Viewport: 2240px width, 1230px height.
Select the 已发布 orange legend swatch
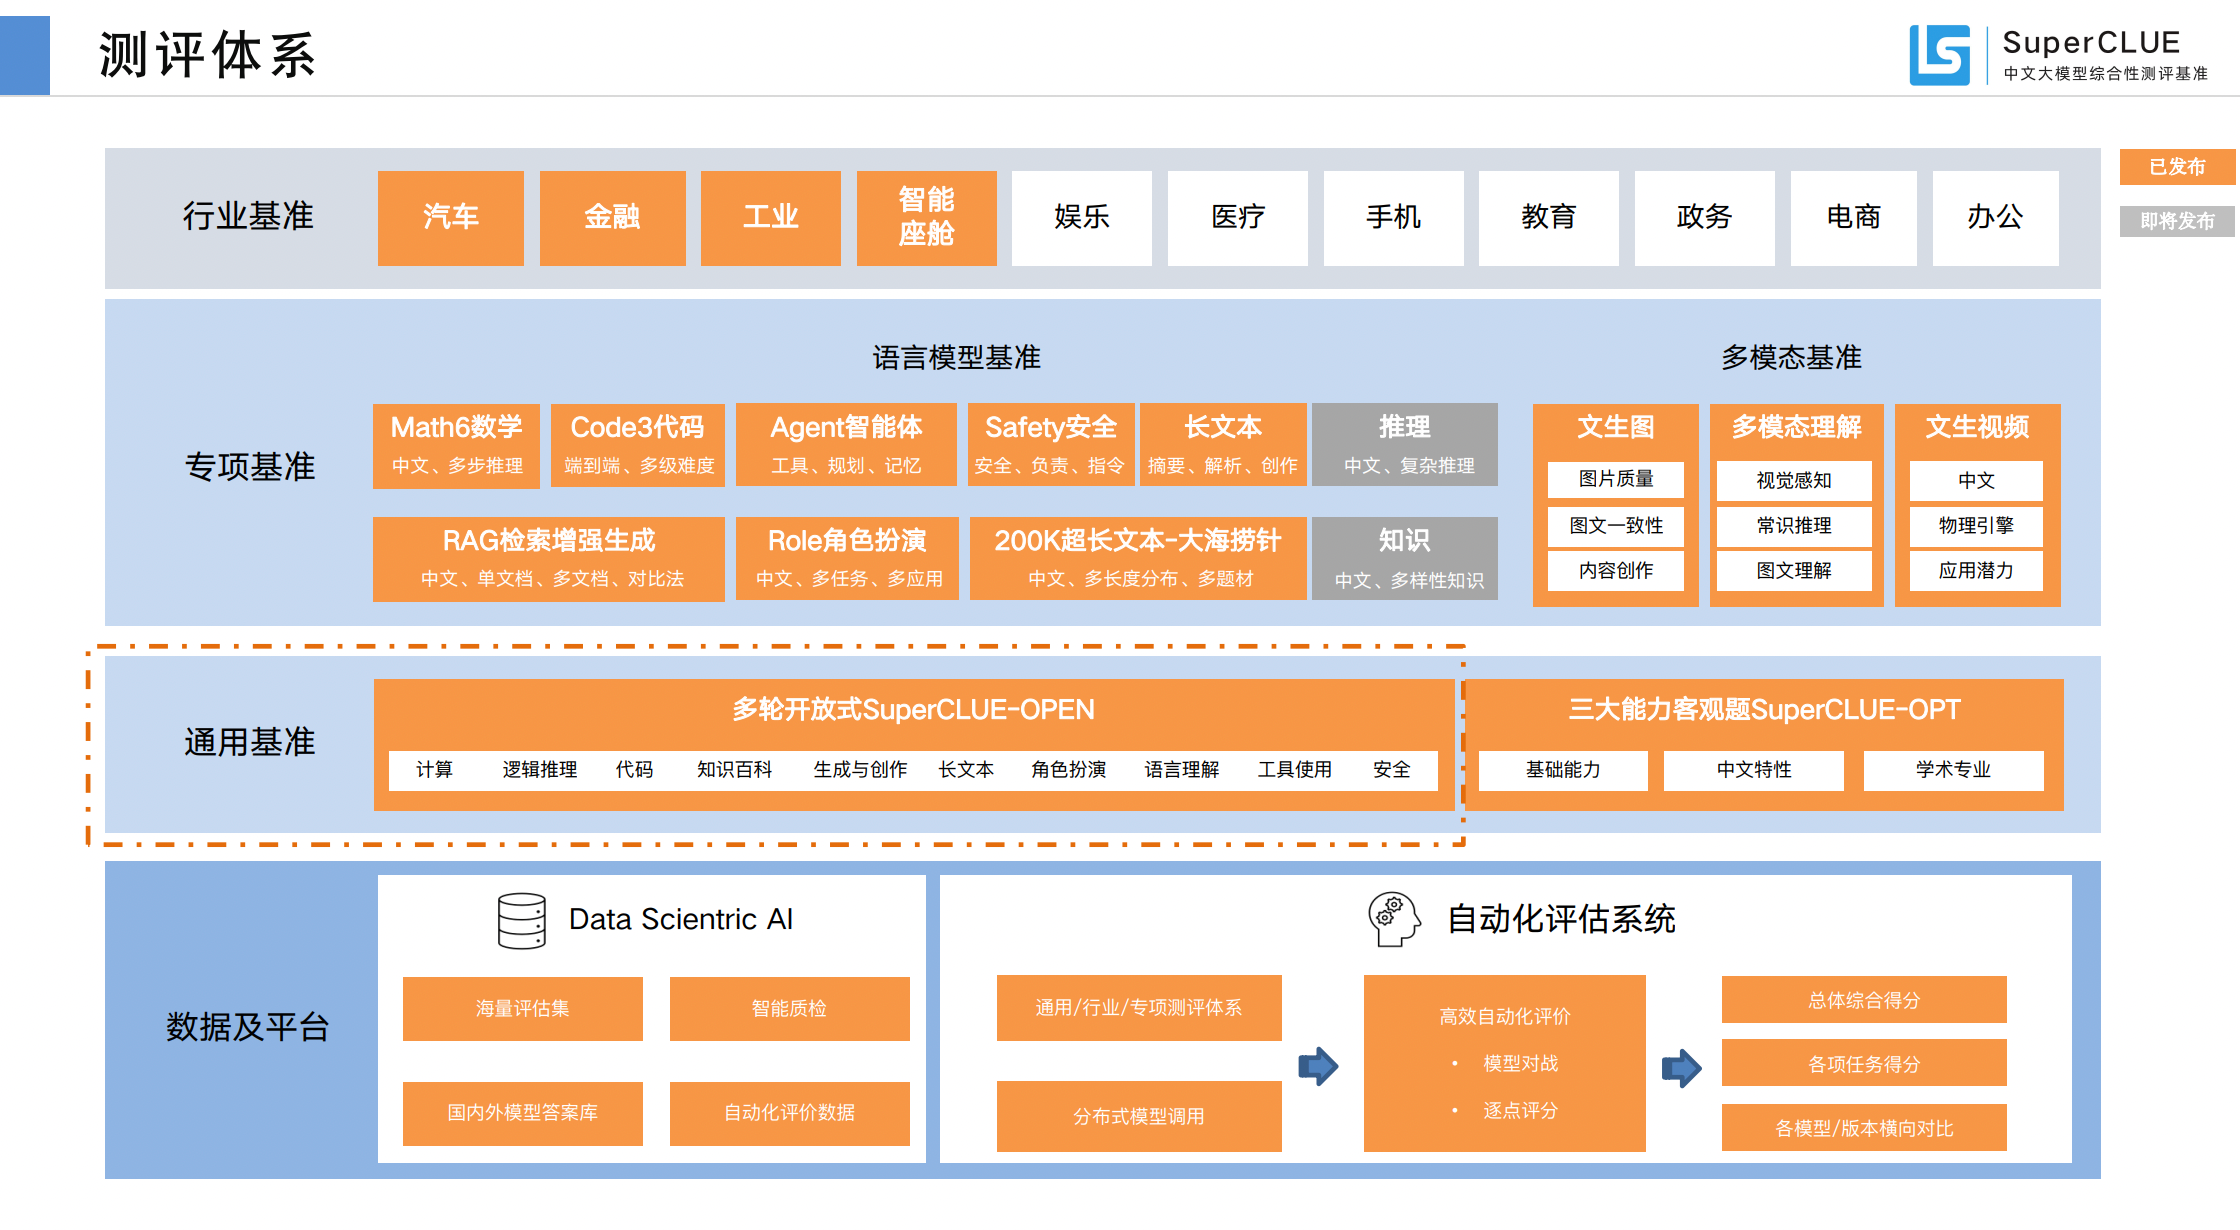2177,167
